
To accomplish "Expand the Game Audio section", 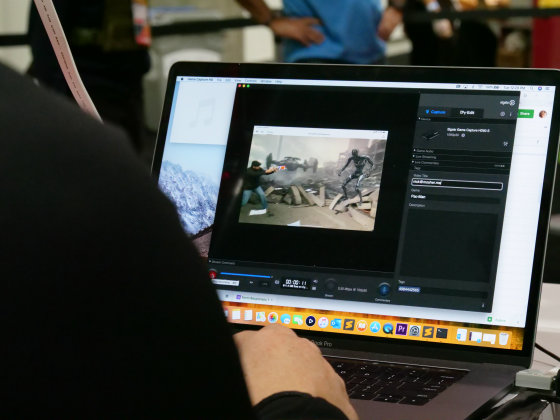I will (x=424, y=151).
